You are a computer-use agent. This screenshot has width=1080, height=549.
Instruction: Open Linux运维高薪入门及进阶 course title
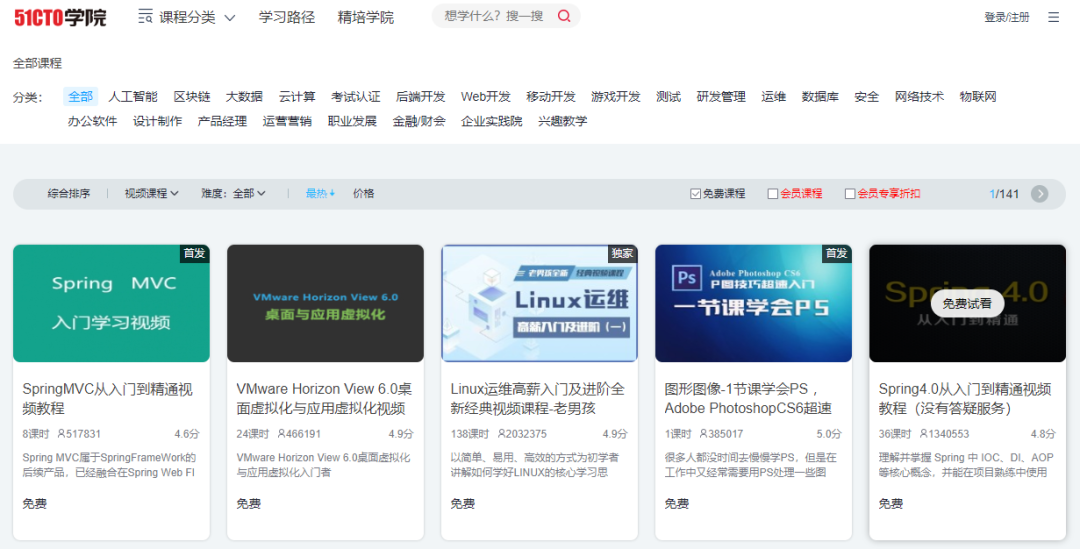[538, 399]
